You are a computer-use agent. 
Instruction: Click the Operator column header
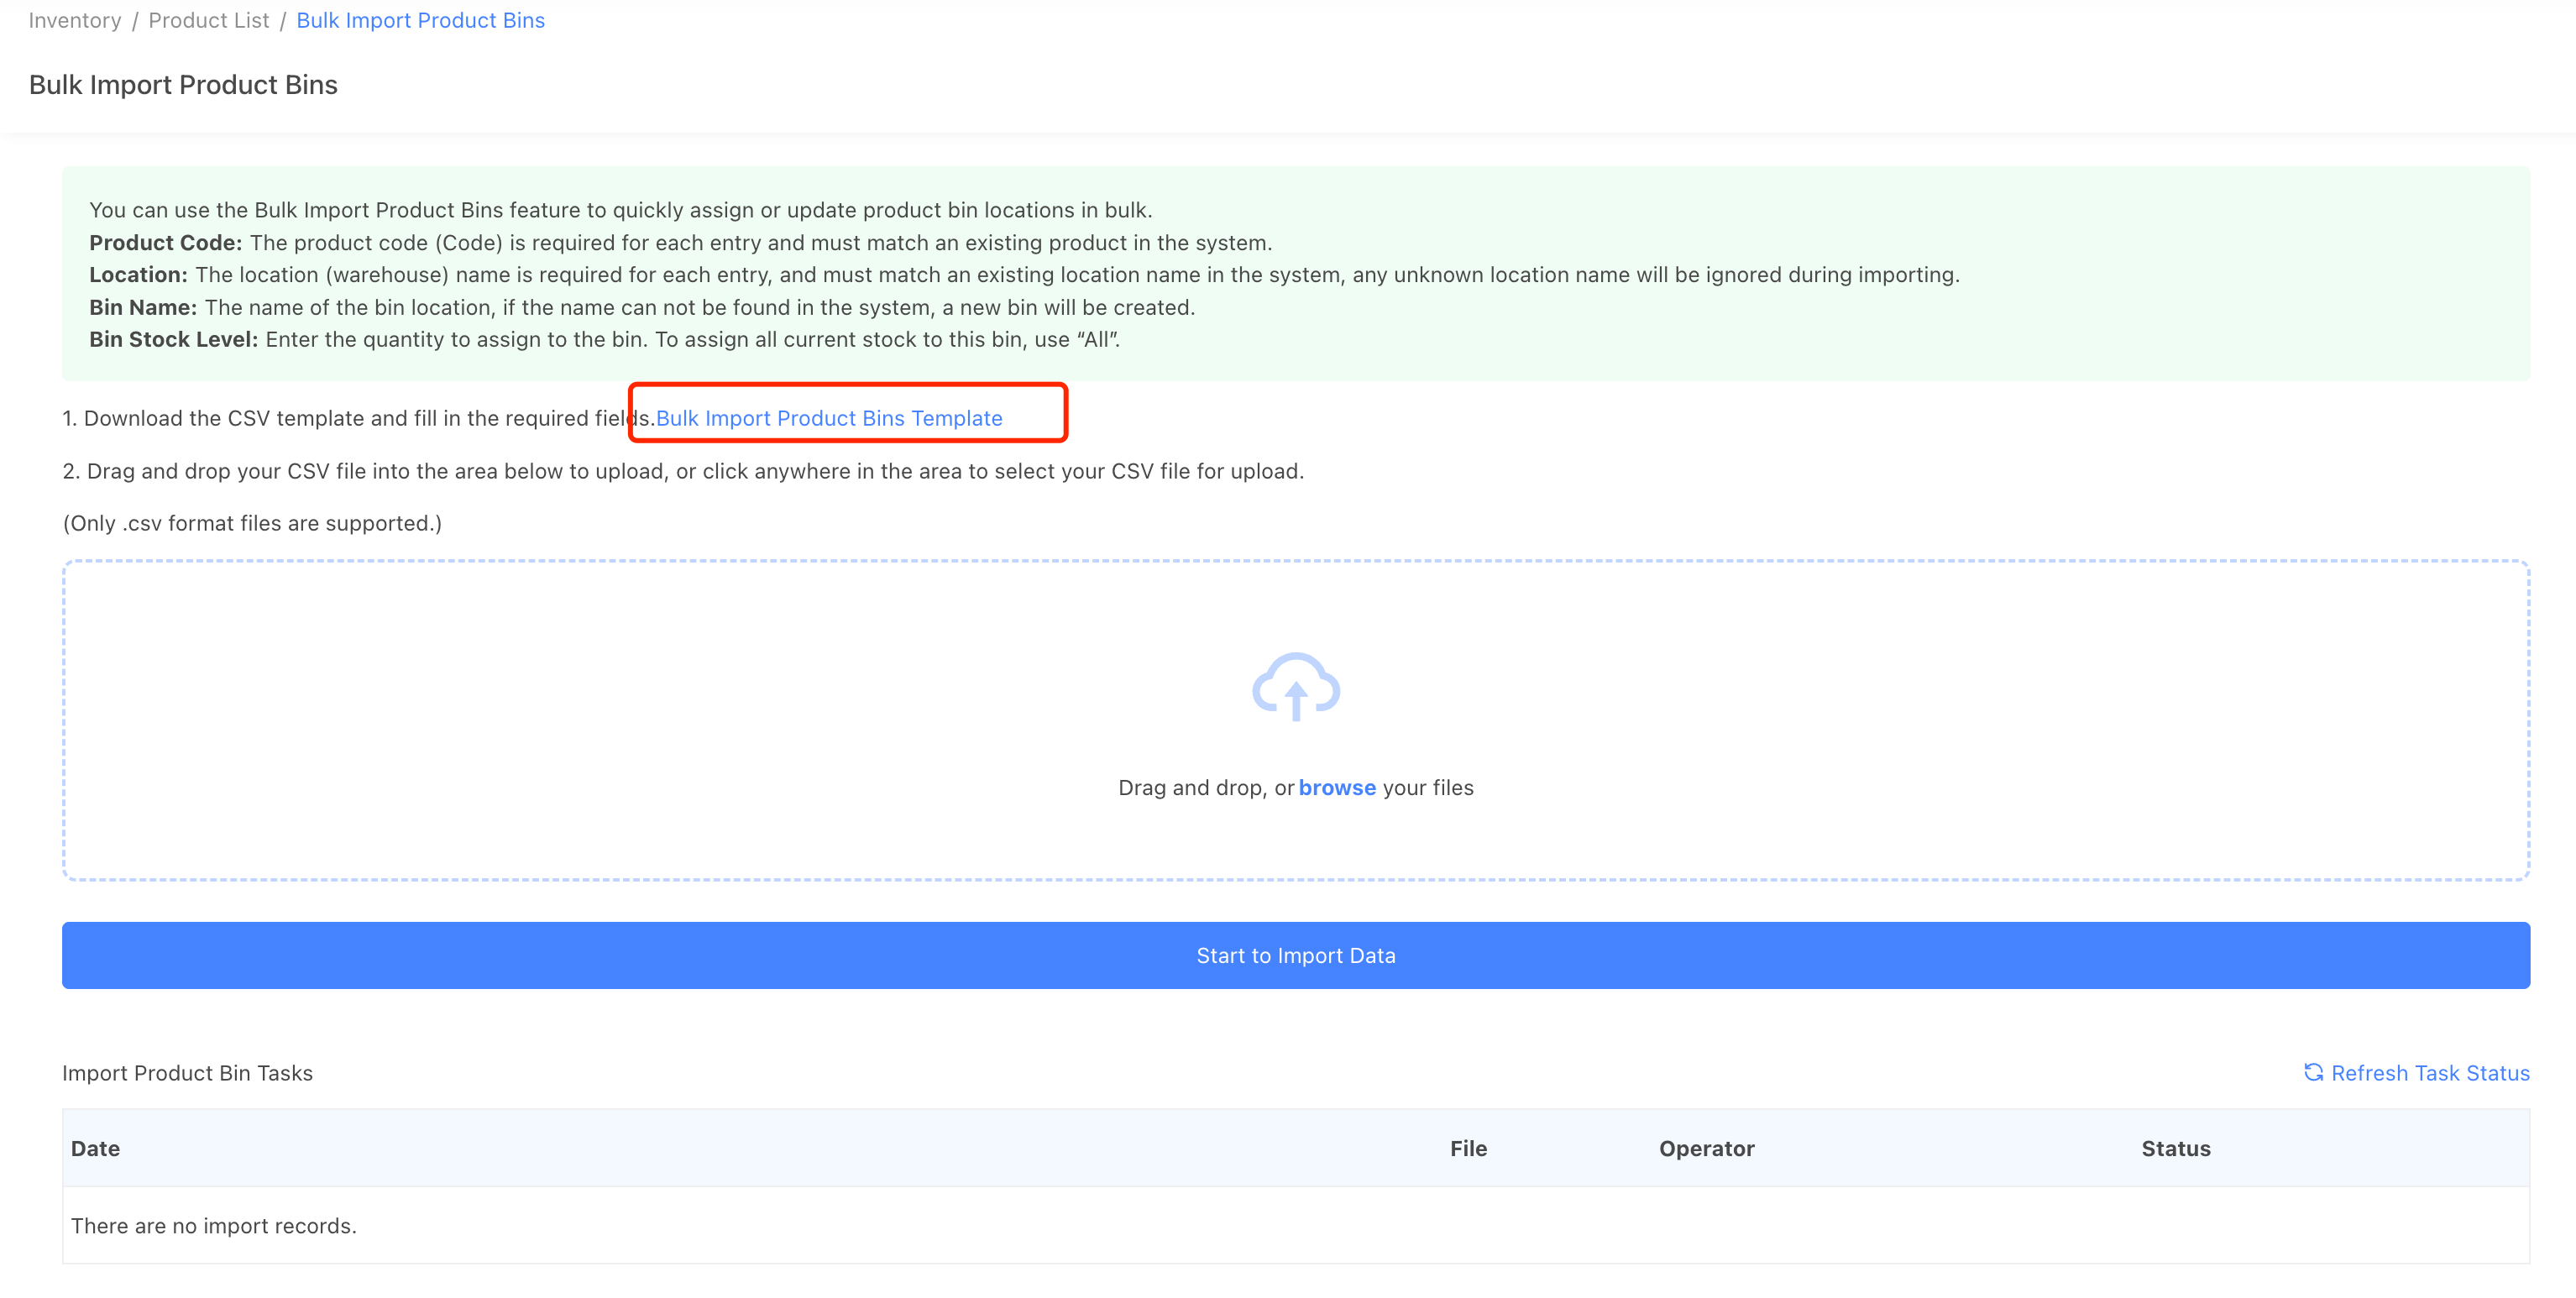click(1706, 1148)
